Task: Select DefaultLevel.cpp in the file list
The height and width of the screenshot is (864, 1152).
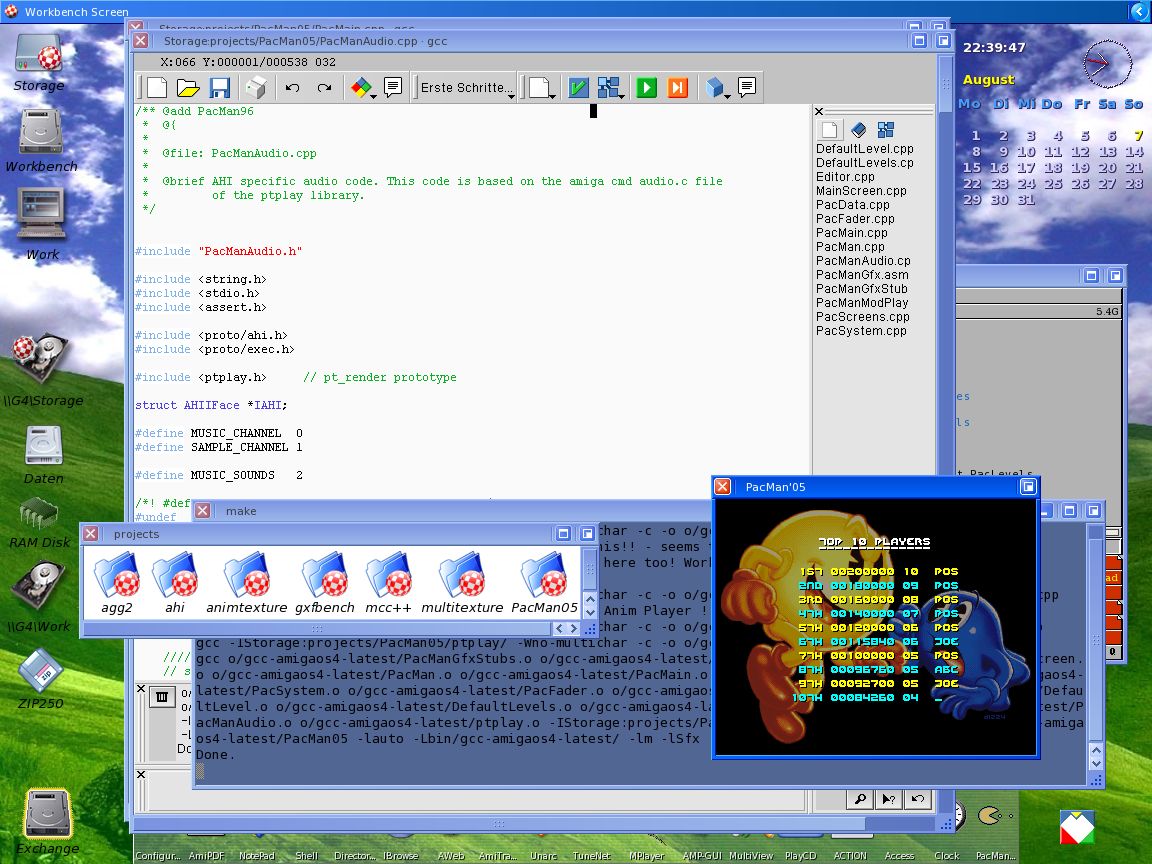Action: click(865, 148)
